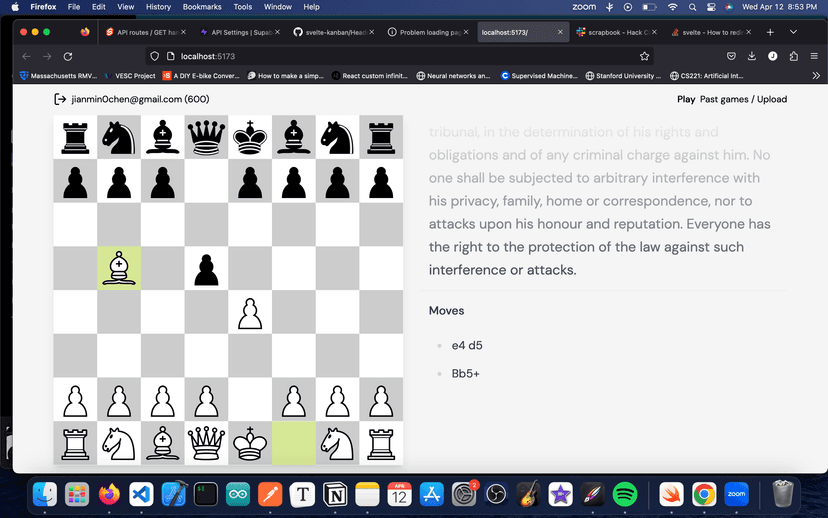Click the black queen piece

click(x=206, y=138)
